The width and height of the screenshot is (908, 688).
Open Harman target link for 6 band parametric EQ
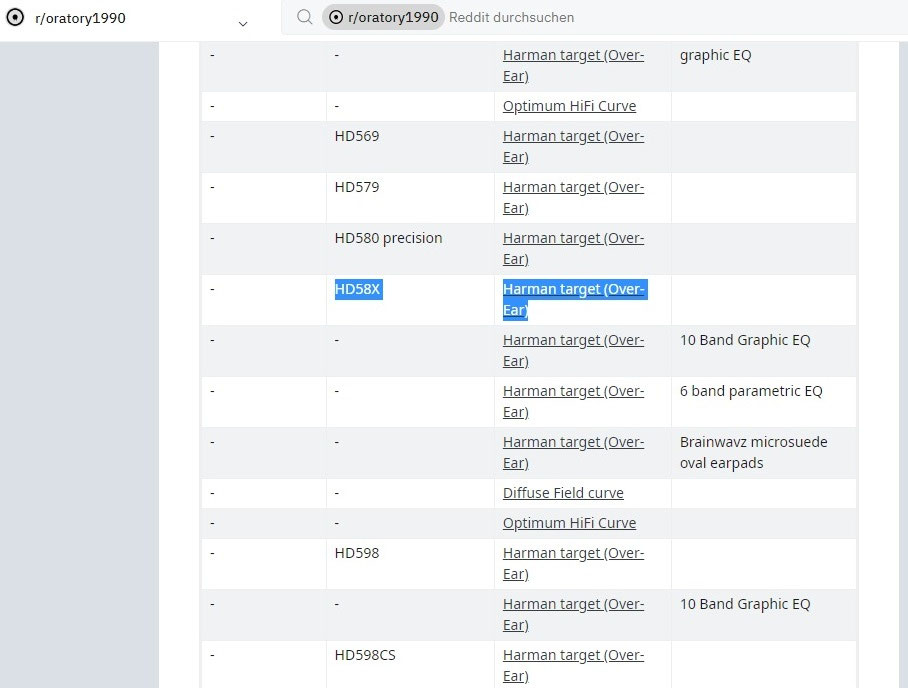(x=573, y=401)
